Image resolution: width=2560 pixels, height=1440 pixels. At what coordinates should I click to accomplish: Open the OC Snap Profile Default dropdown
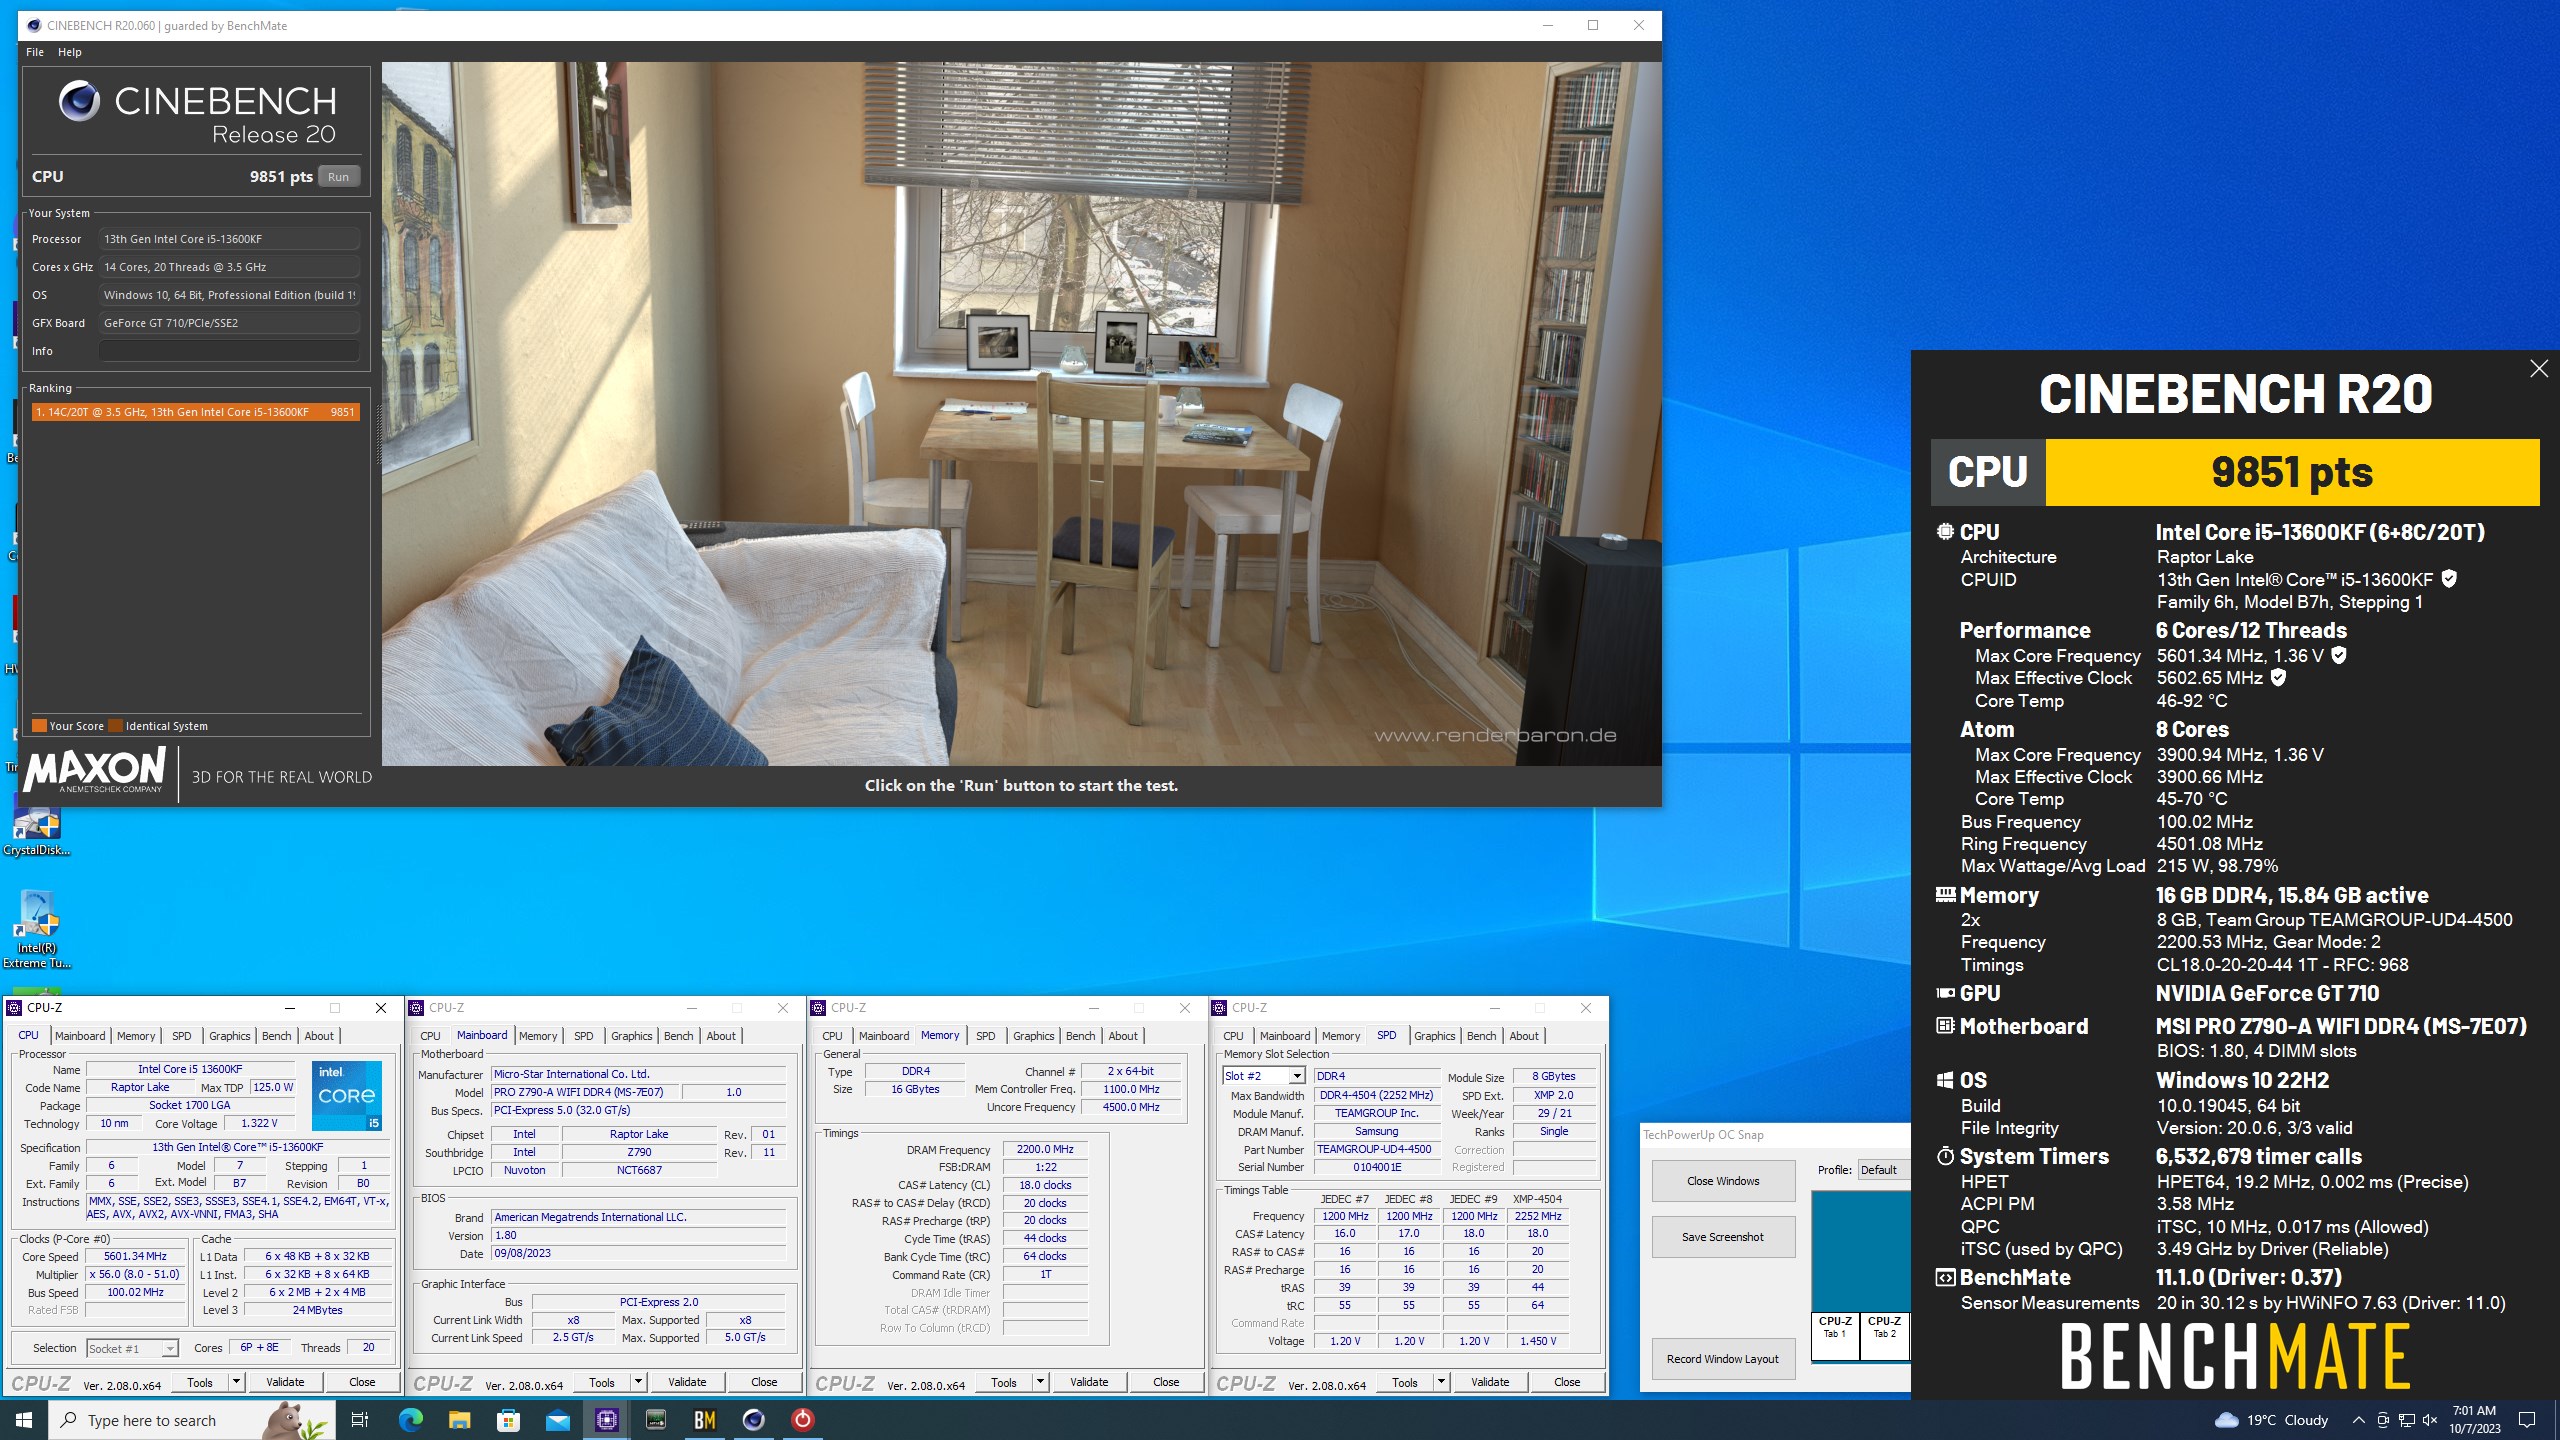[1884, 1170]
